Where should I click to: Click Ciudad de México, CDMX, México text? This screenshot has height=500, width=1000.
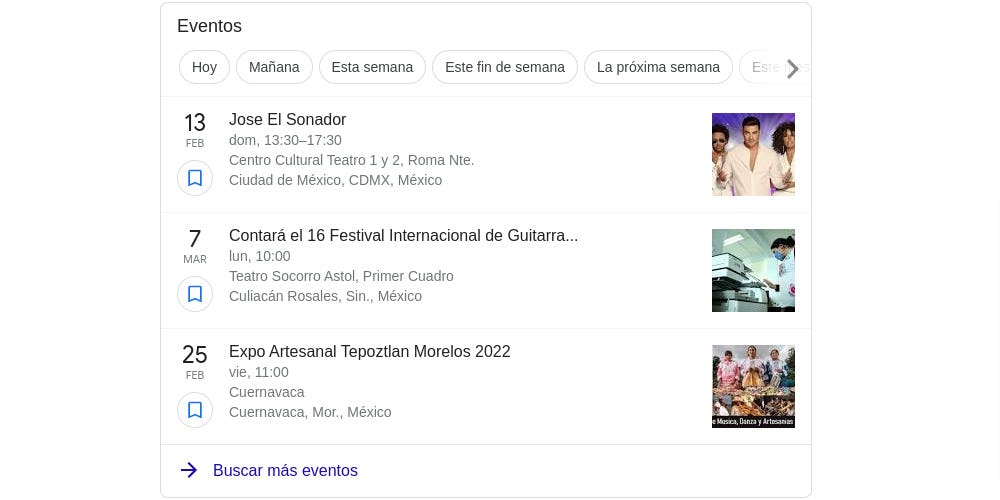coord(335,180)
